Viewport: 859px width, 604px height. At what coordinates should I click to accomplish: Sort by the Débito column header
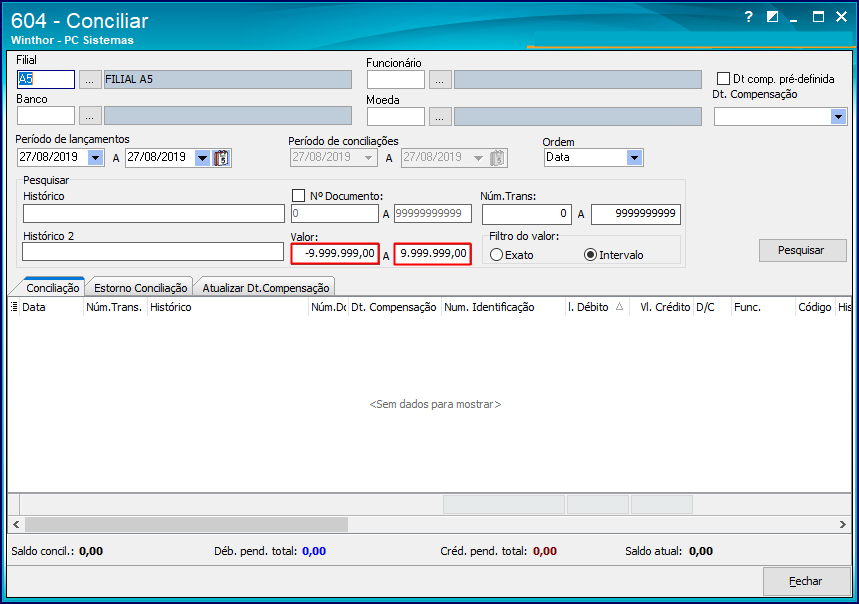[597, 307]
